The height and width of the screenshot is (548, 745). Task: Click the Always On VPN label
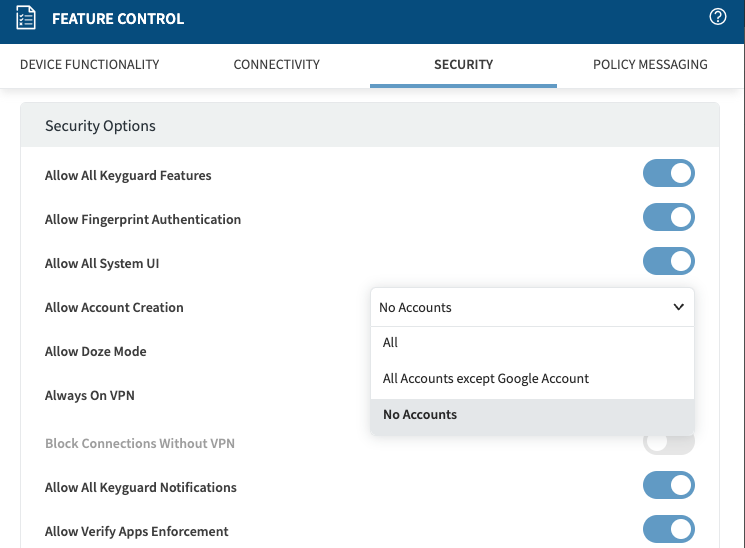click(90, 395)
